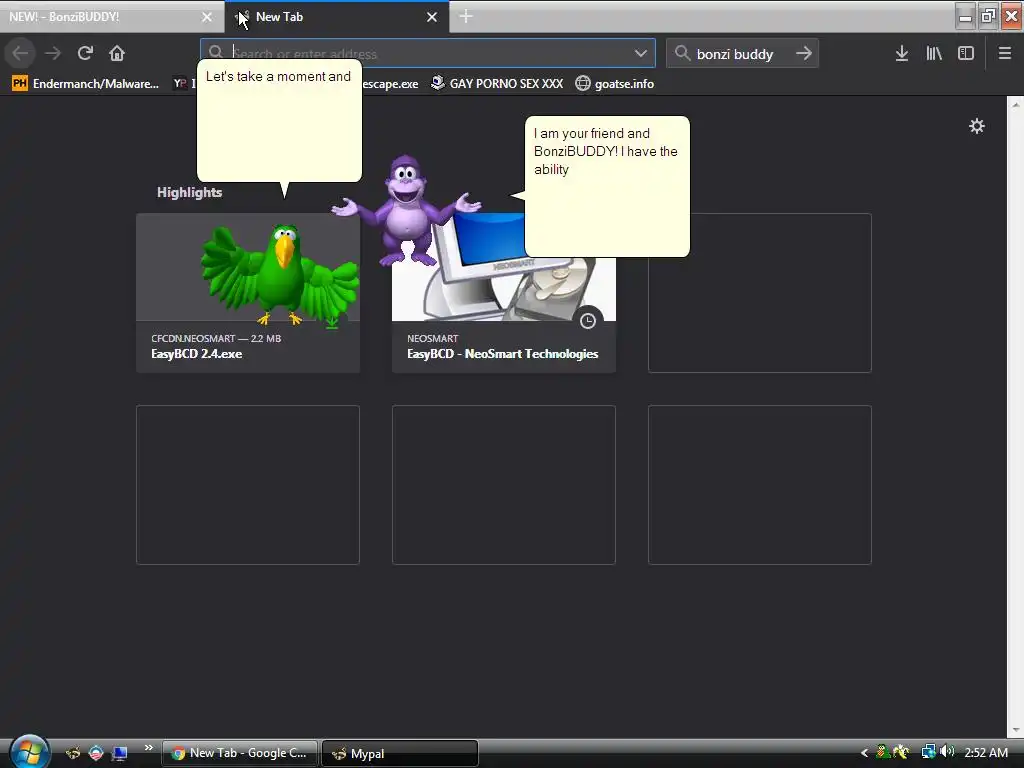Launch Mypal from the quick launch raccoon icon

point(73,753)
